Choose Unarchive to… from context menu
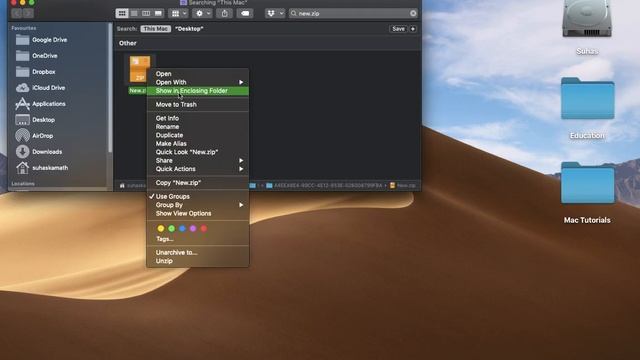Screen dimensions: 640x360 coord(198,253)
